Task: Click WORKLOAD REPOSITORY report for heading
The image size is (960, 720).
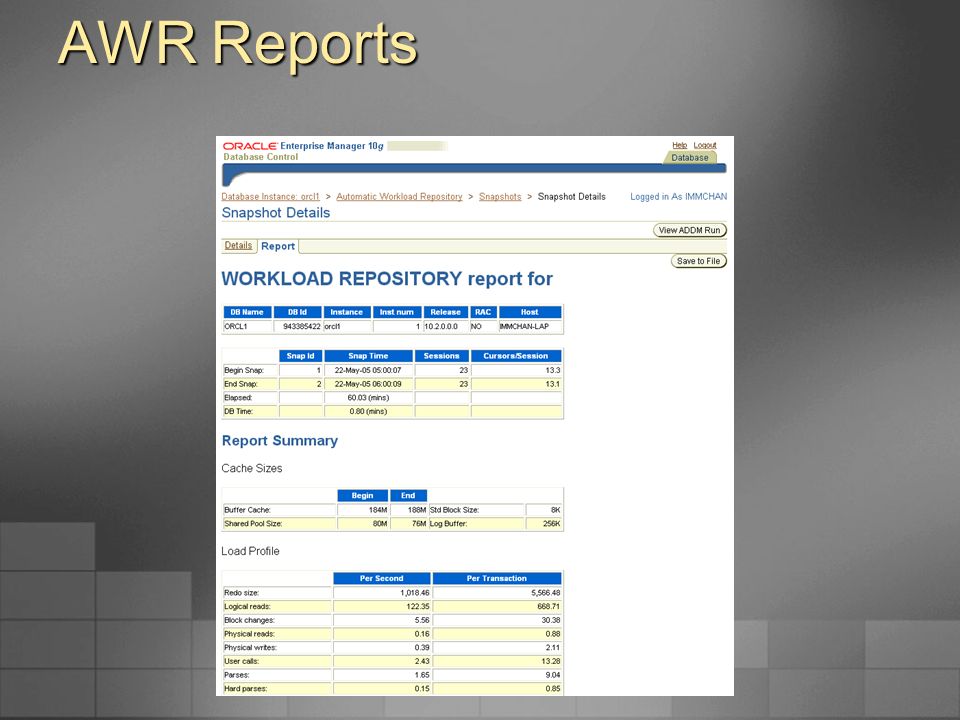Action: 387,279
